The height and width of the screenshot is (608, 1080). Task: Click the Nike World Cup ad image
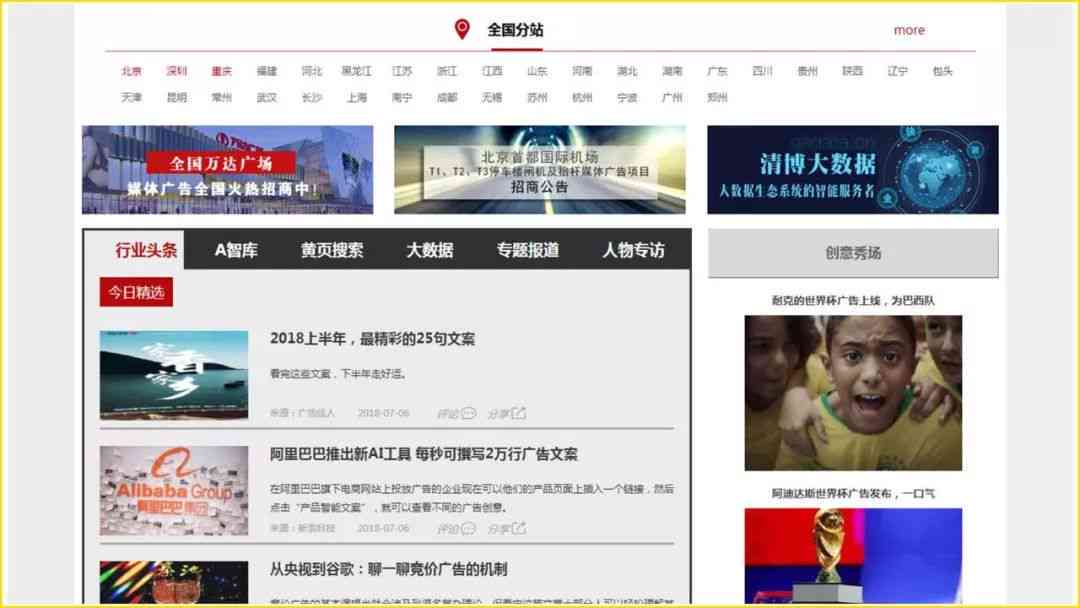click(853, 392)
